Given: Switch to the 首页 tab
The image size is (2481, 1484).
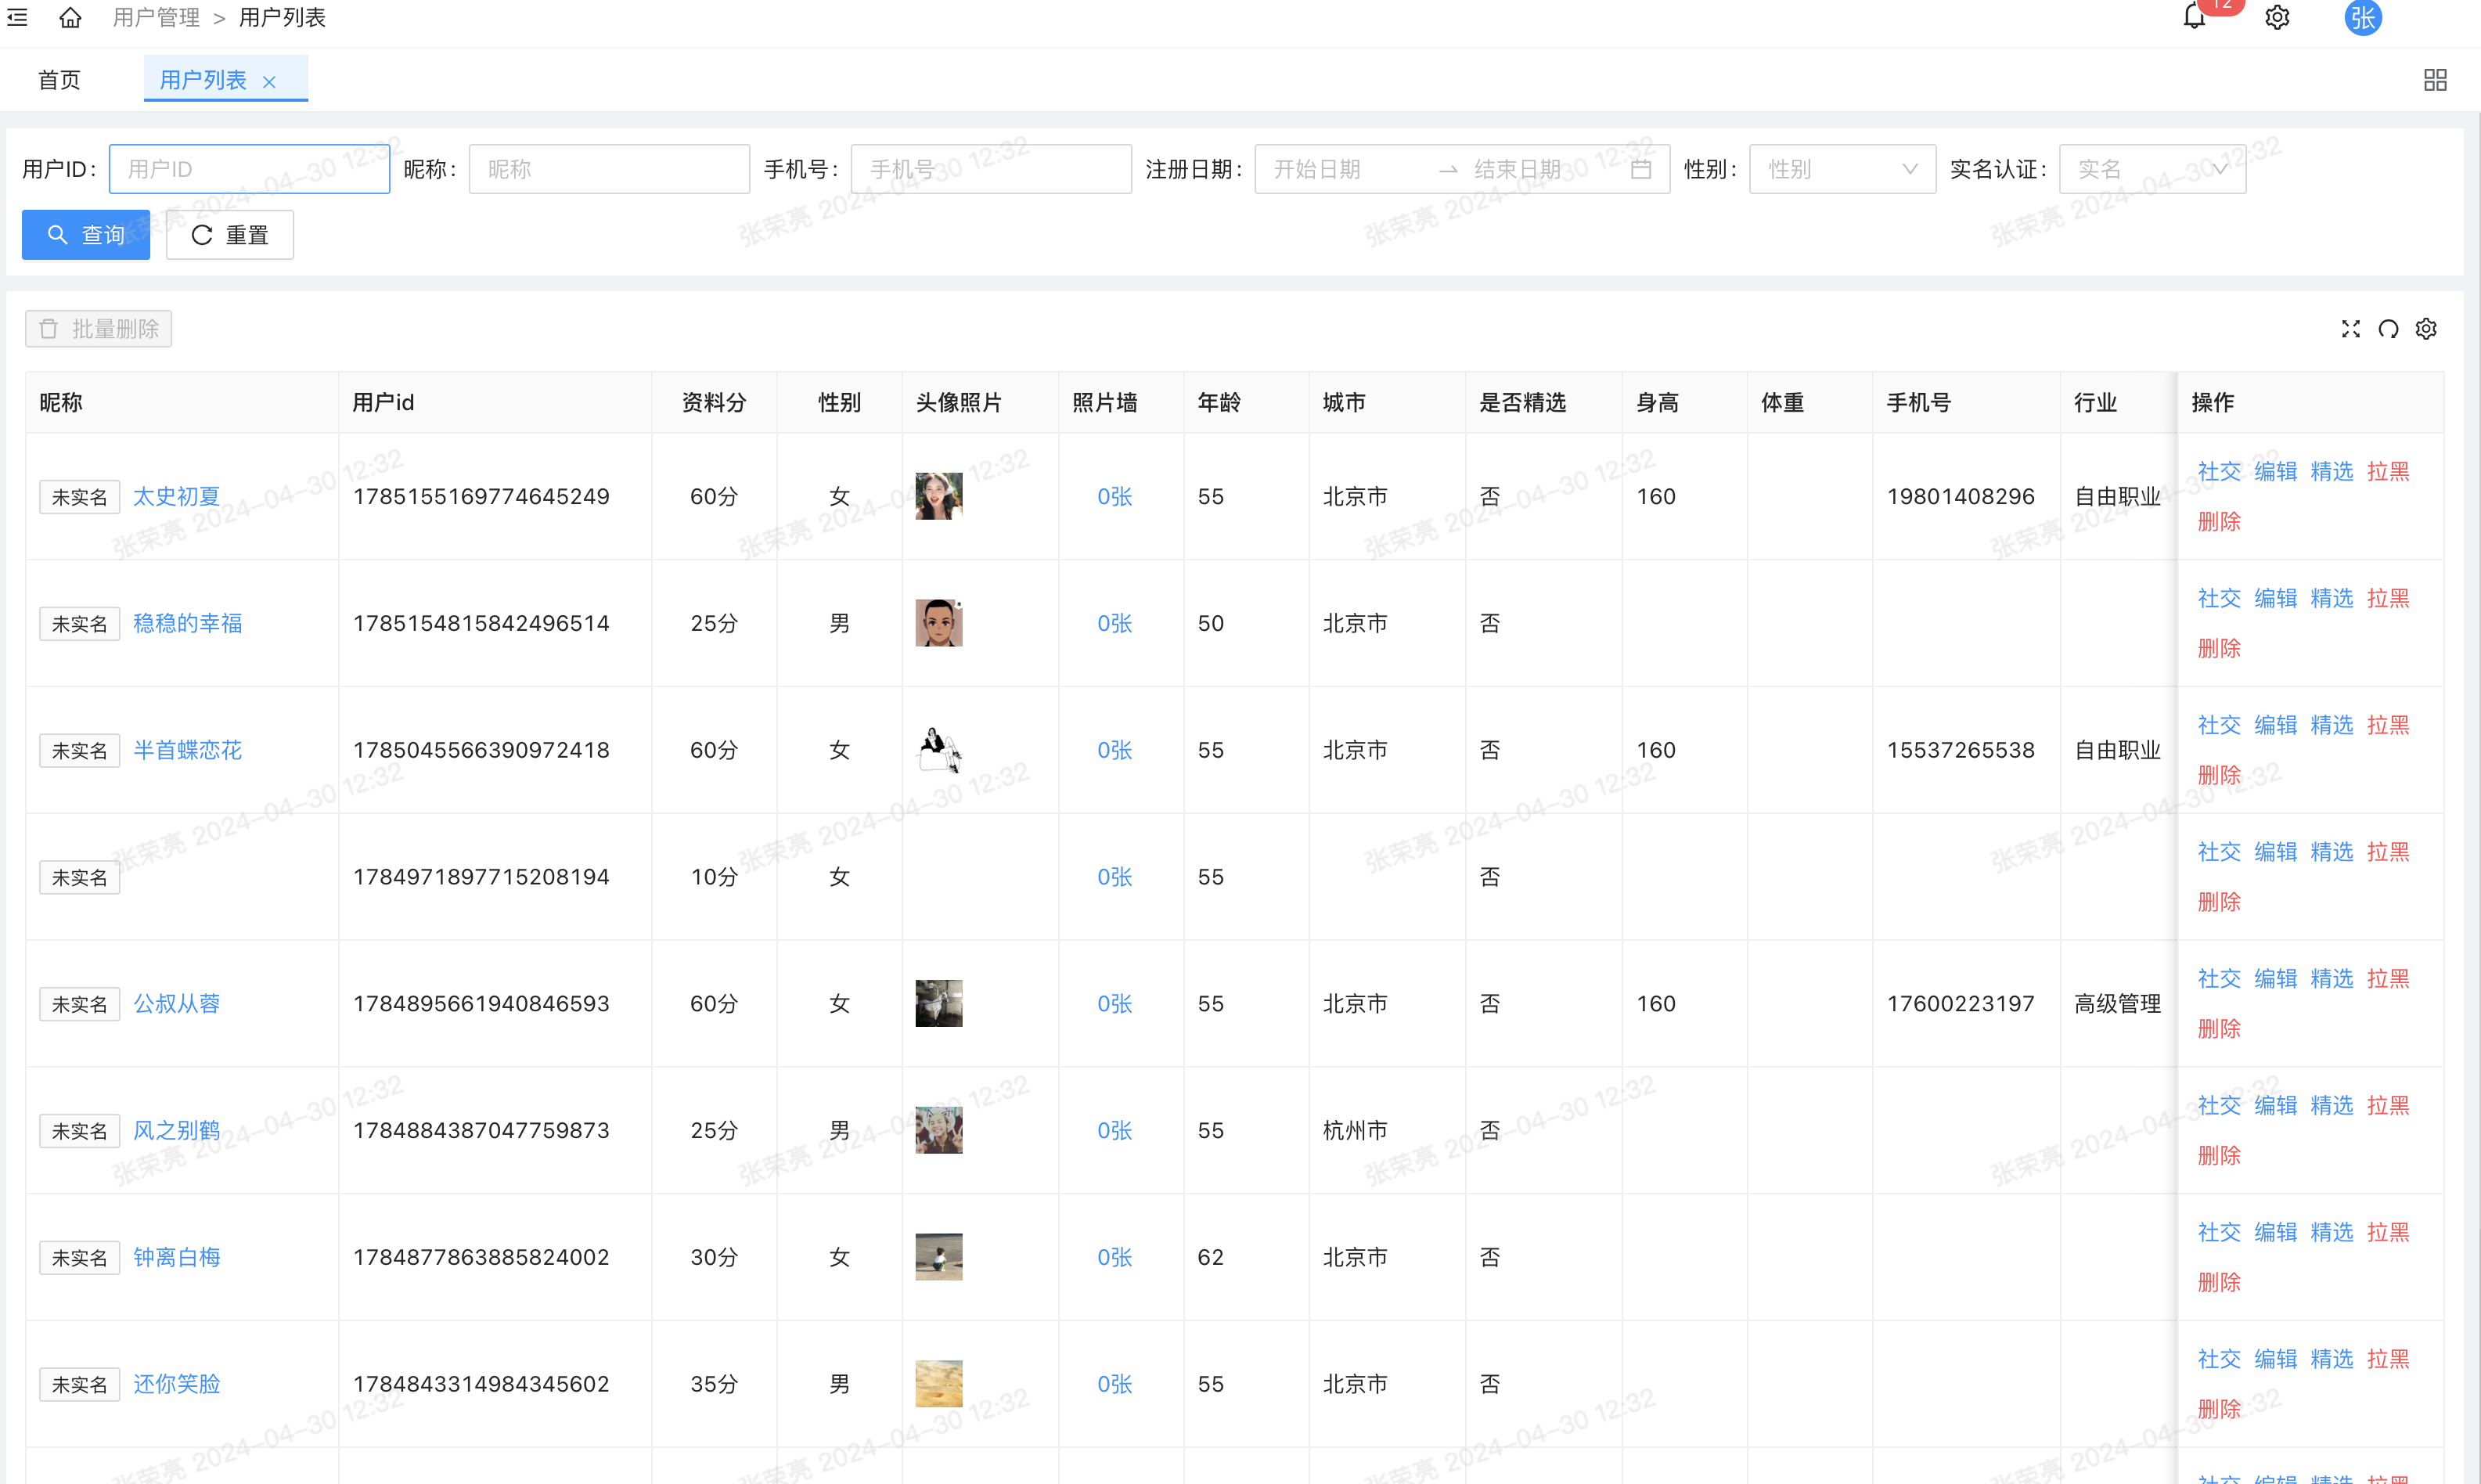Looking at the screenshot, I should (60, 80).
